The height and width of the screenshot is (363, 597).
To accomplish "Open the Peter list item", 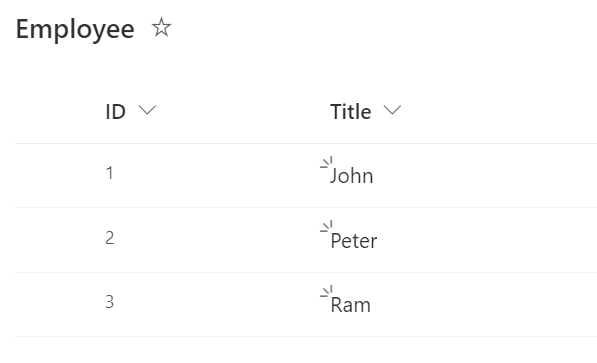I will click(x=354, y=241).
